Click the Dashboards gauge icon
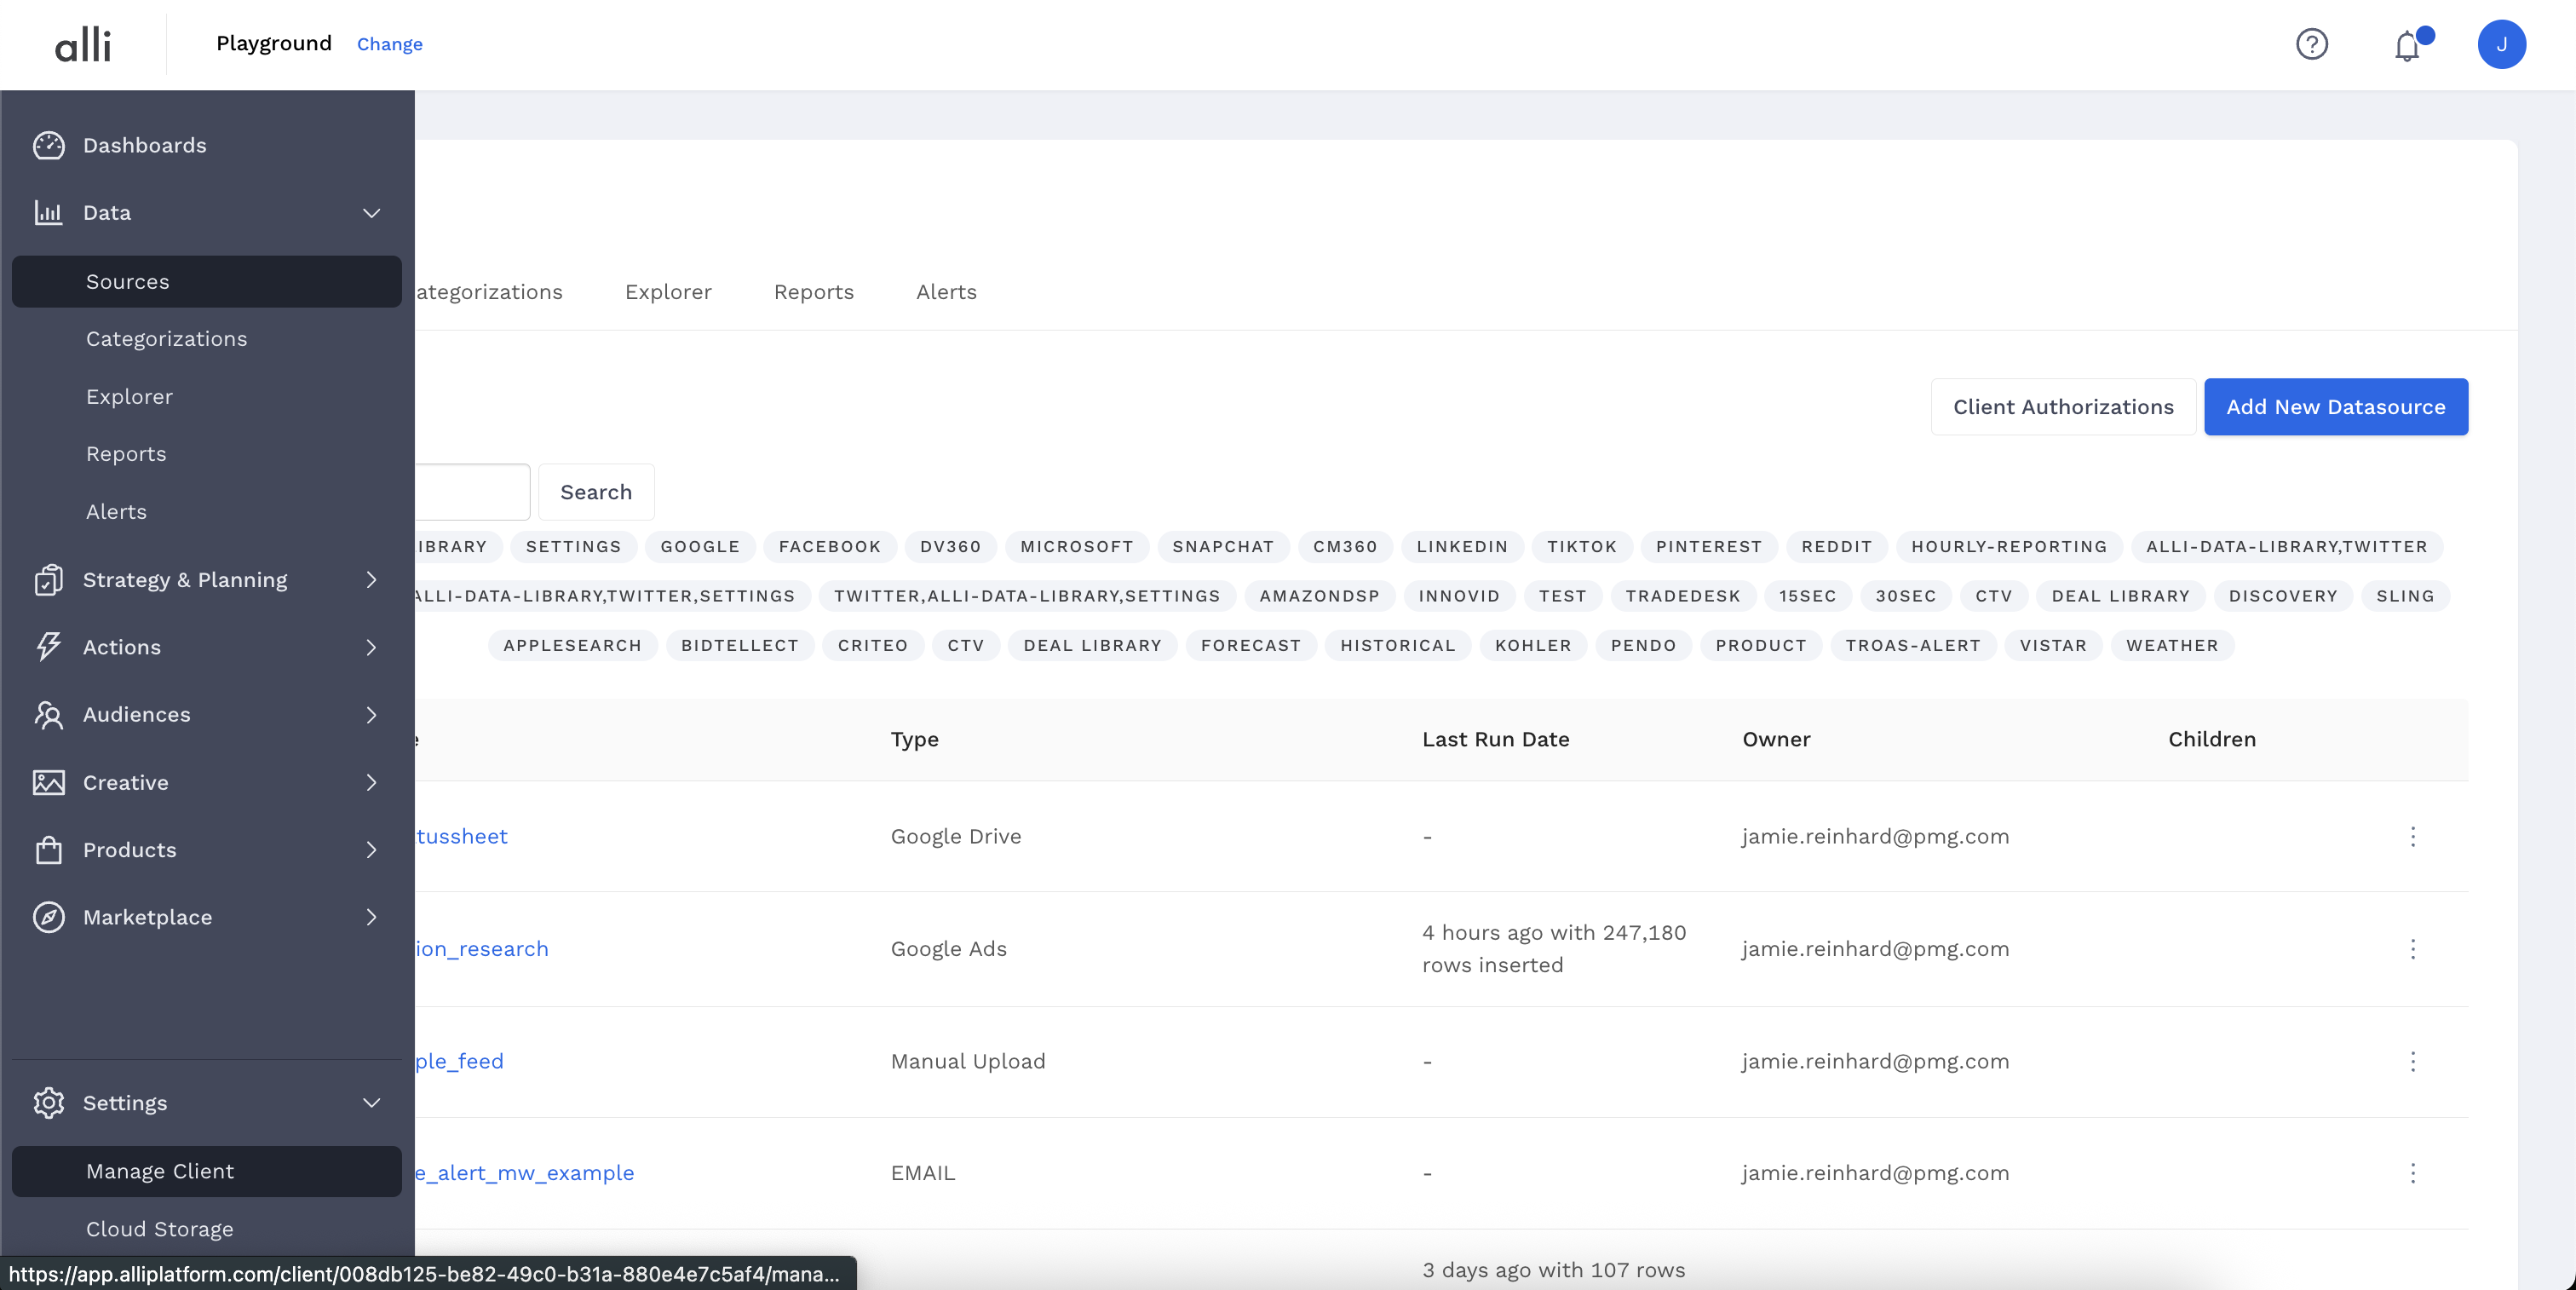 coord(48,145)
